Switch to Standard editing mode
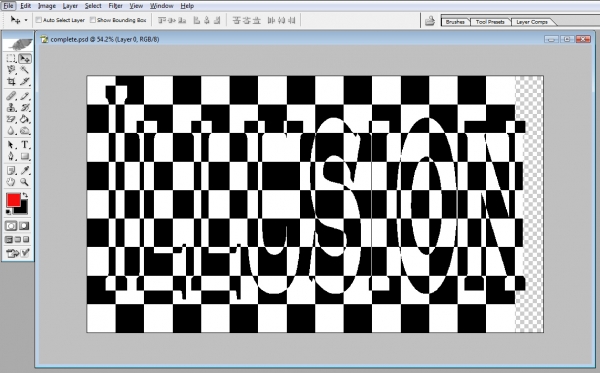This screenshot has width=600, height=373. pyautogui.click(x=11, y=226)
